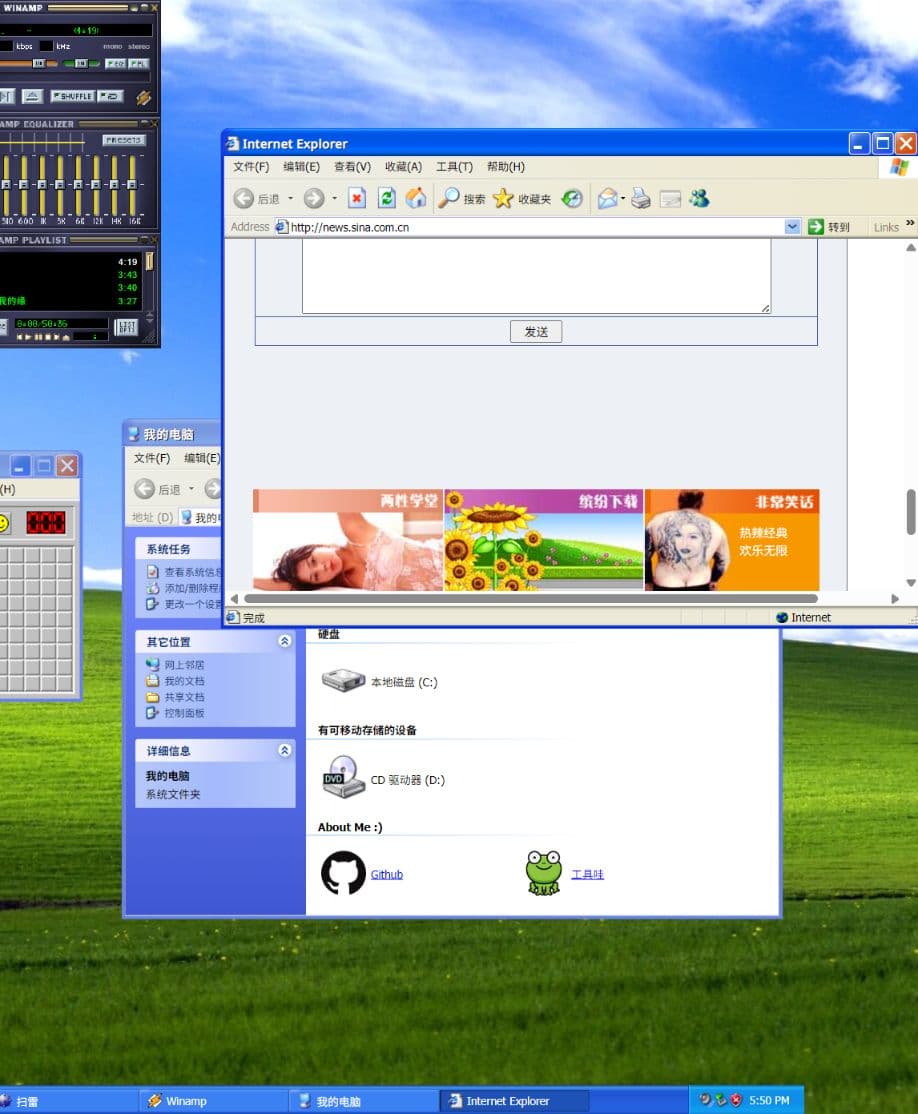Open Search (搜索) in Internet Explorer toolbar
The image size is (918, 1114).
pos(462,198)
